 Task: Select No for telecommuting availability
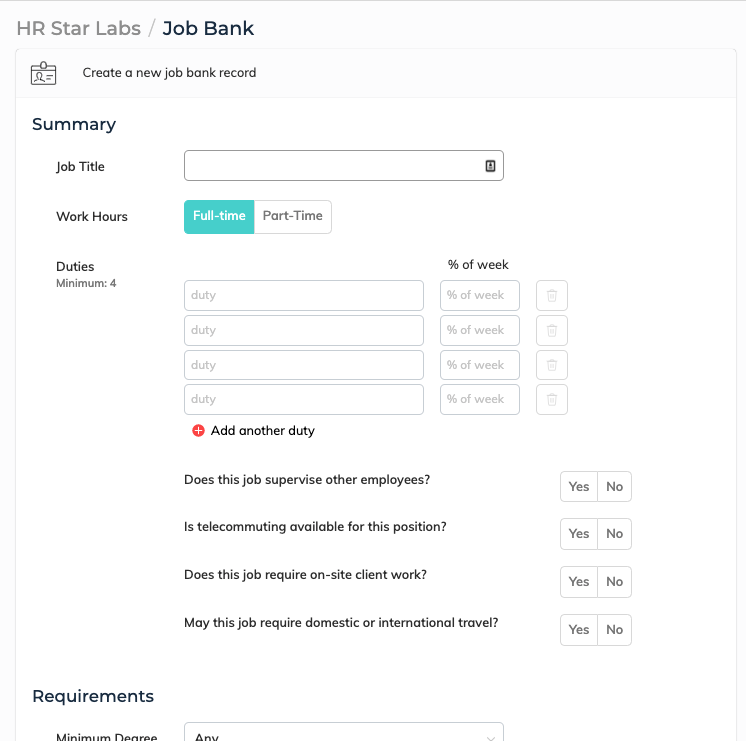(x=614, y=534)
